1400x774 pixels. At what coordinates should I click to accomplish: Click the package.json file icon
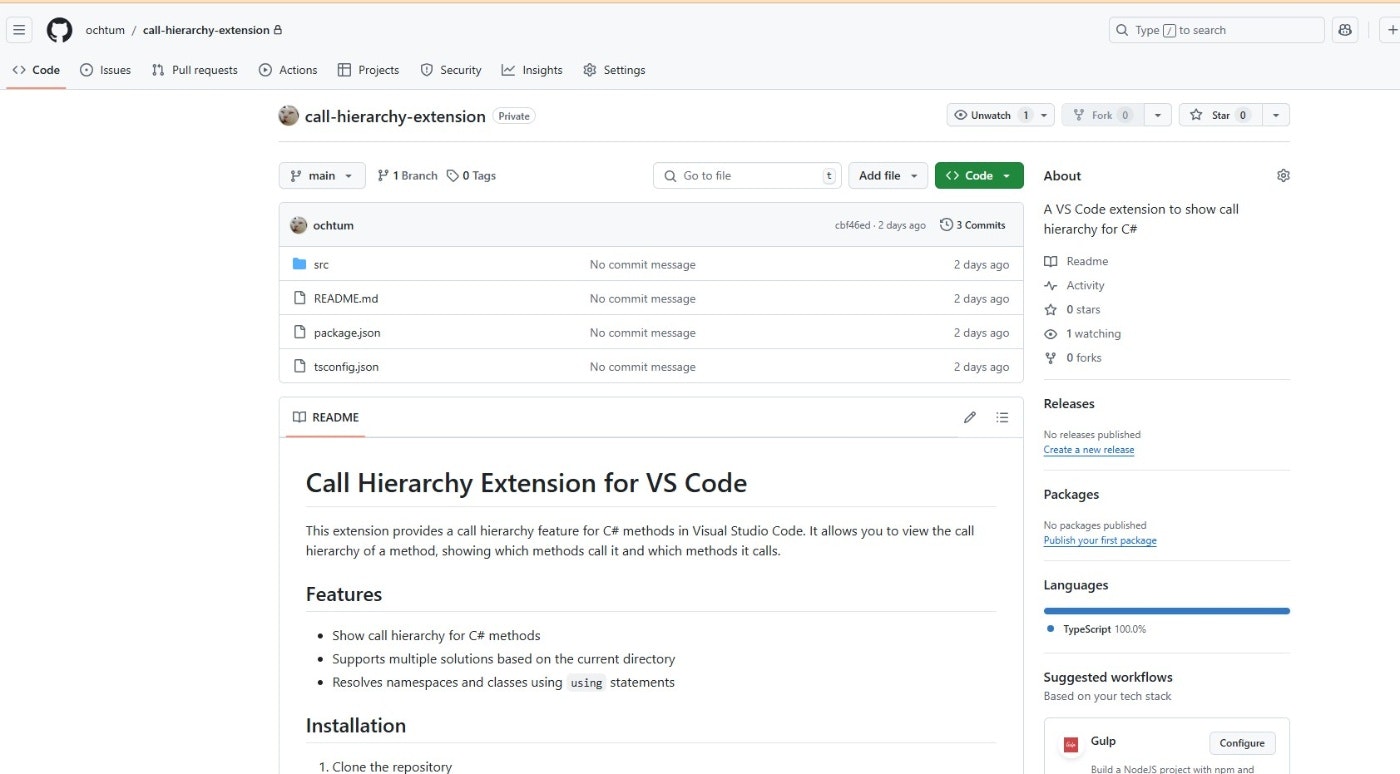[299, 332]
